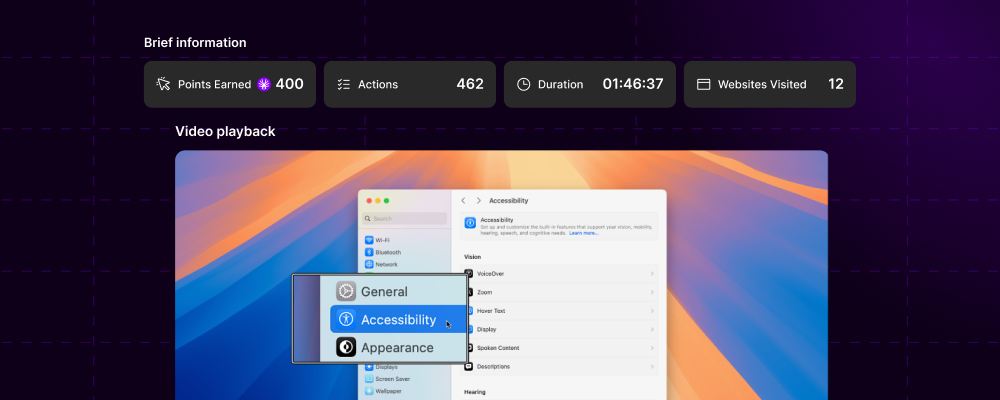Screen dimensions: 1000x400
Task: Click the Wi-Fi icon in Settings sidebar
Action: tap(369, 241)
